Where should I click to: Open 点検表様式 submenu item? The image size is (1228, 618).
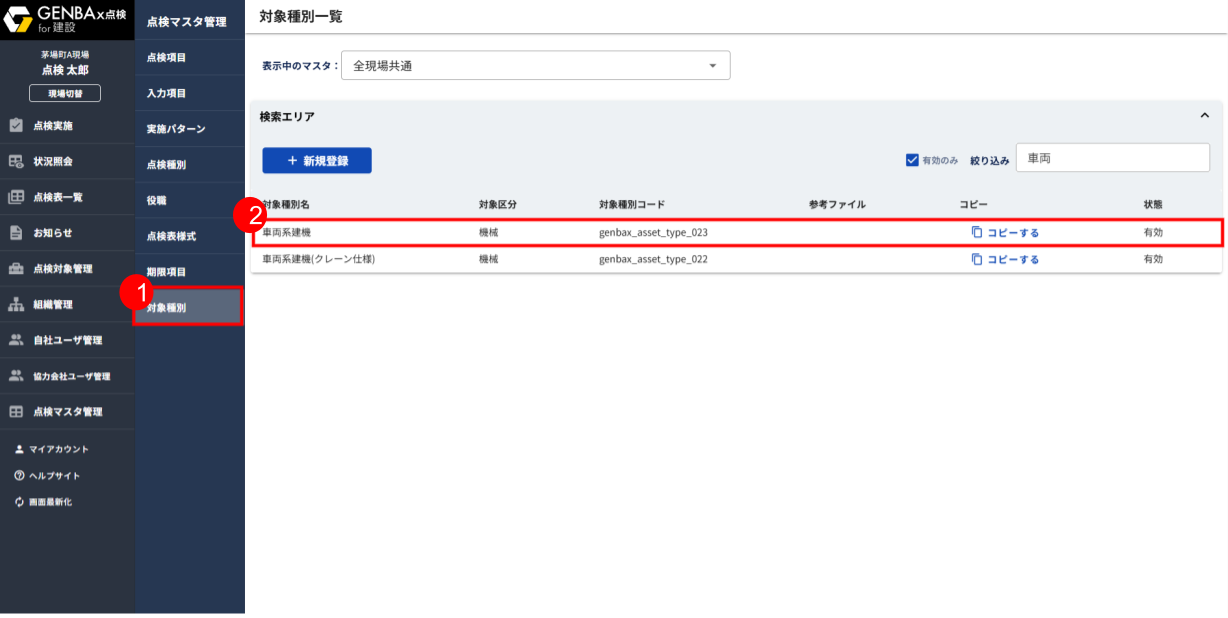pyautogui.click(x=171, y=236)
